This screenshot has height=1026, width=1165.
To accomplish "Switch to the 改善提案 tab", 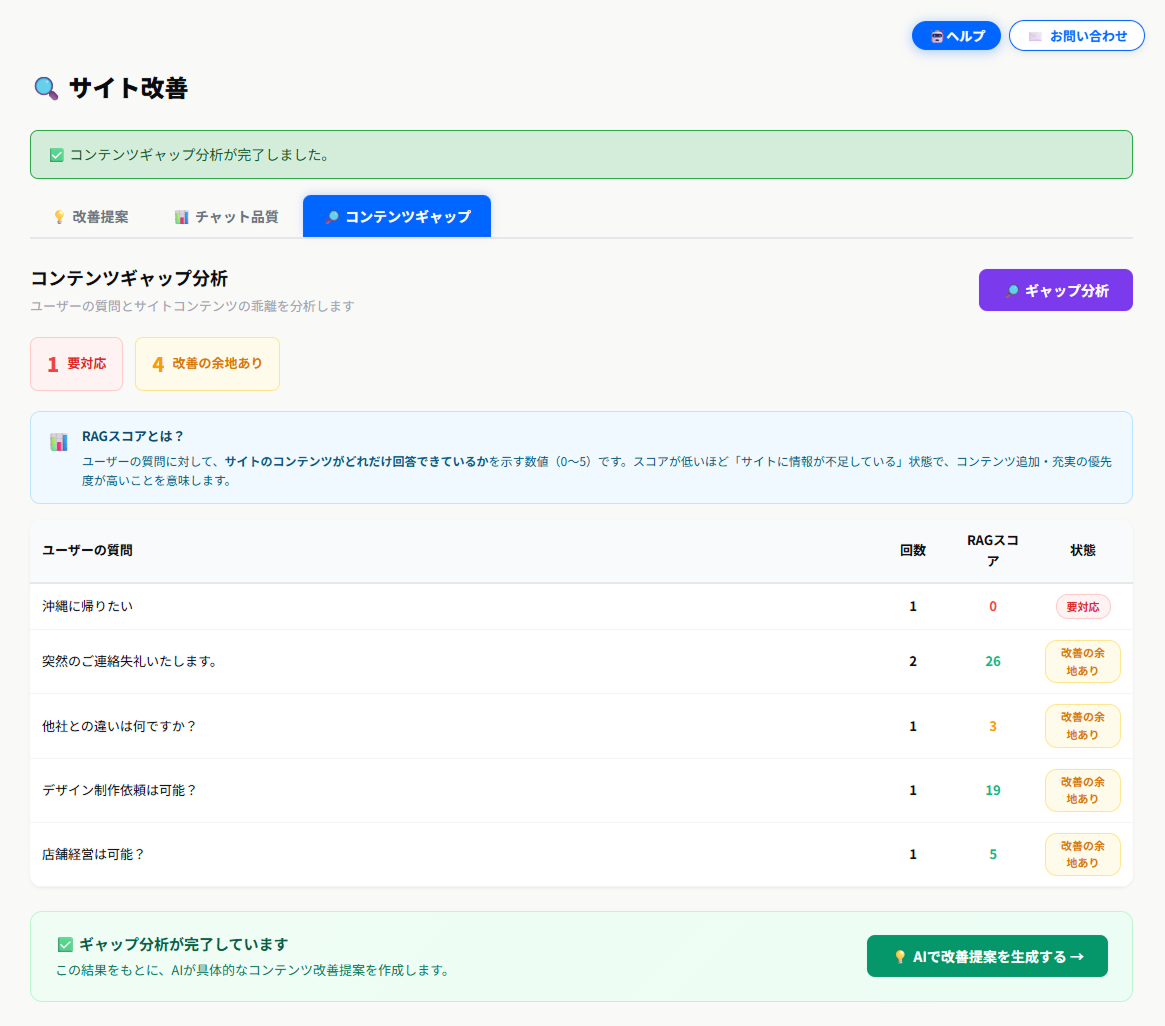I will tap(92, 216).
